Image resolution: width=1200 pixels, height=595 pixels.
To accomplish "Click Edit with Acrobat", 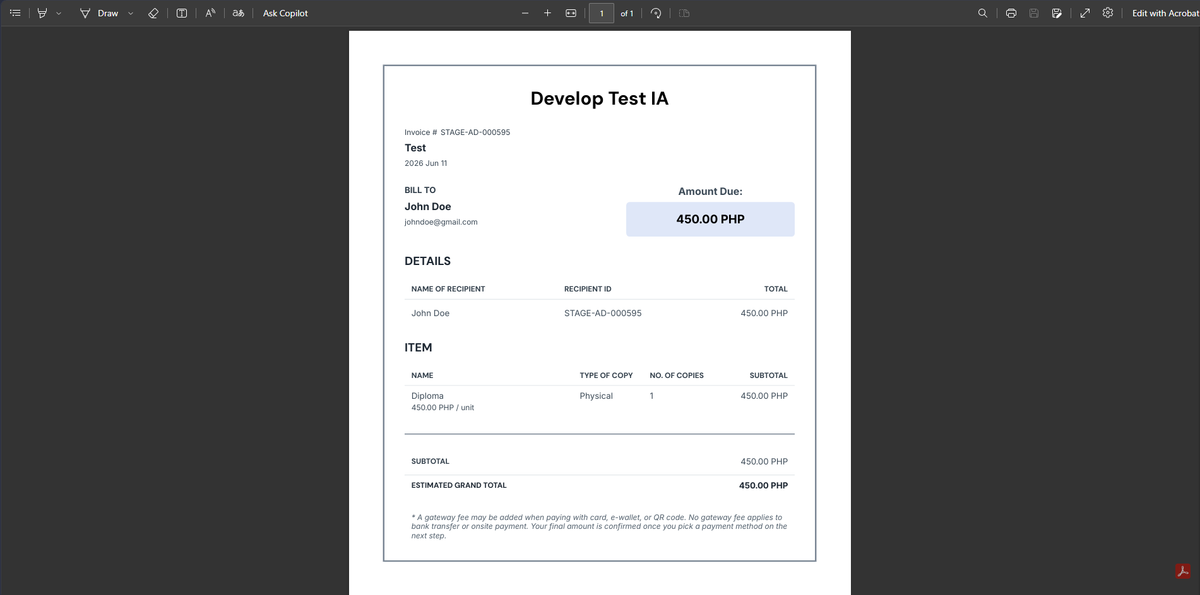I will coord(1163,13).
